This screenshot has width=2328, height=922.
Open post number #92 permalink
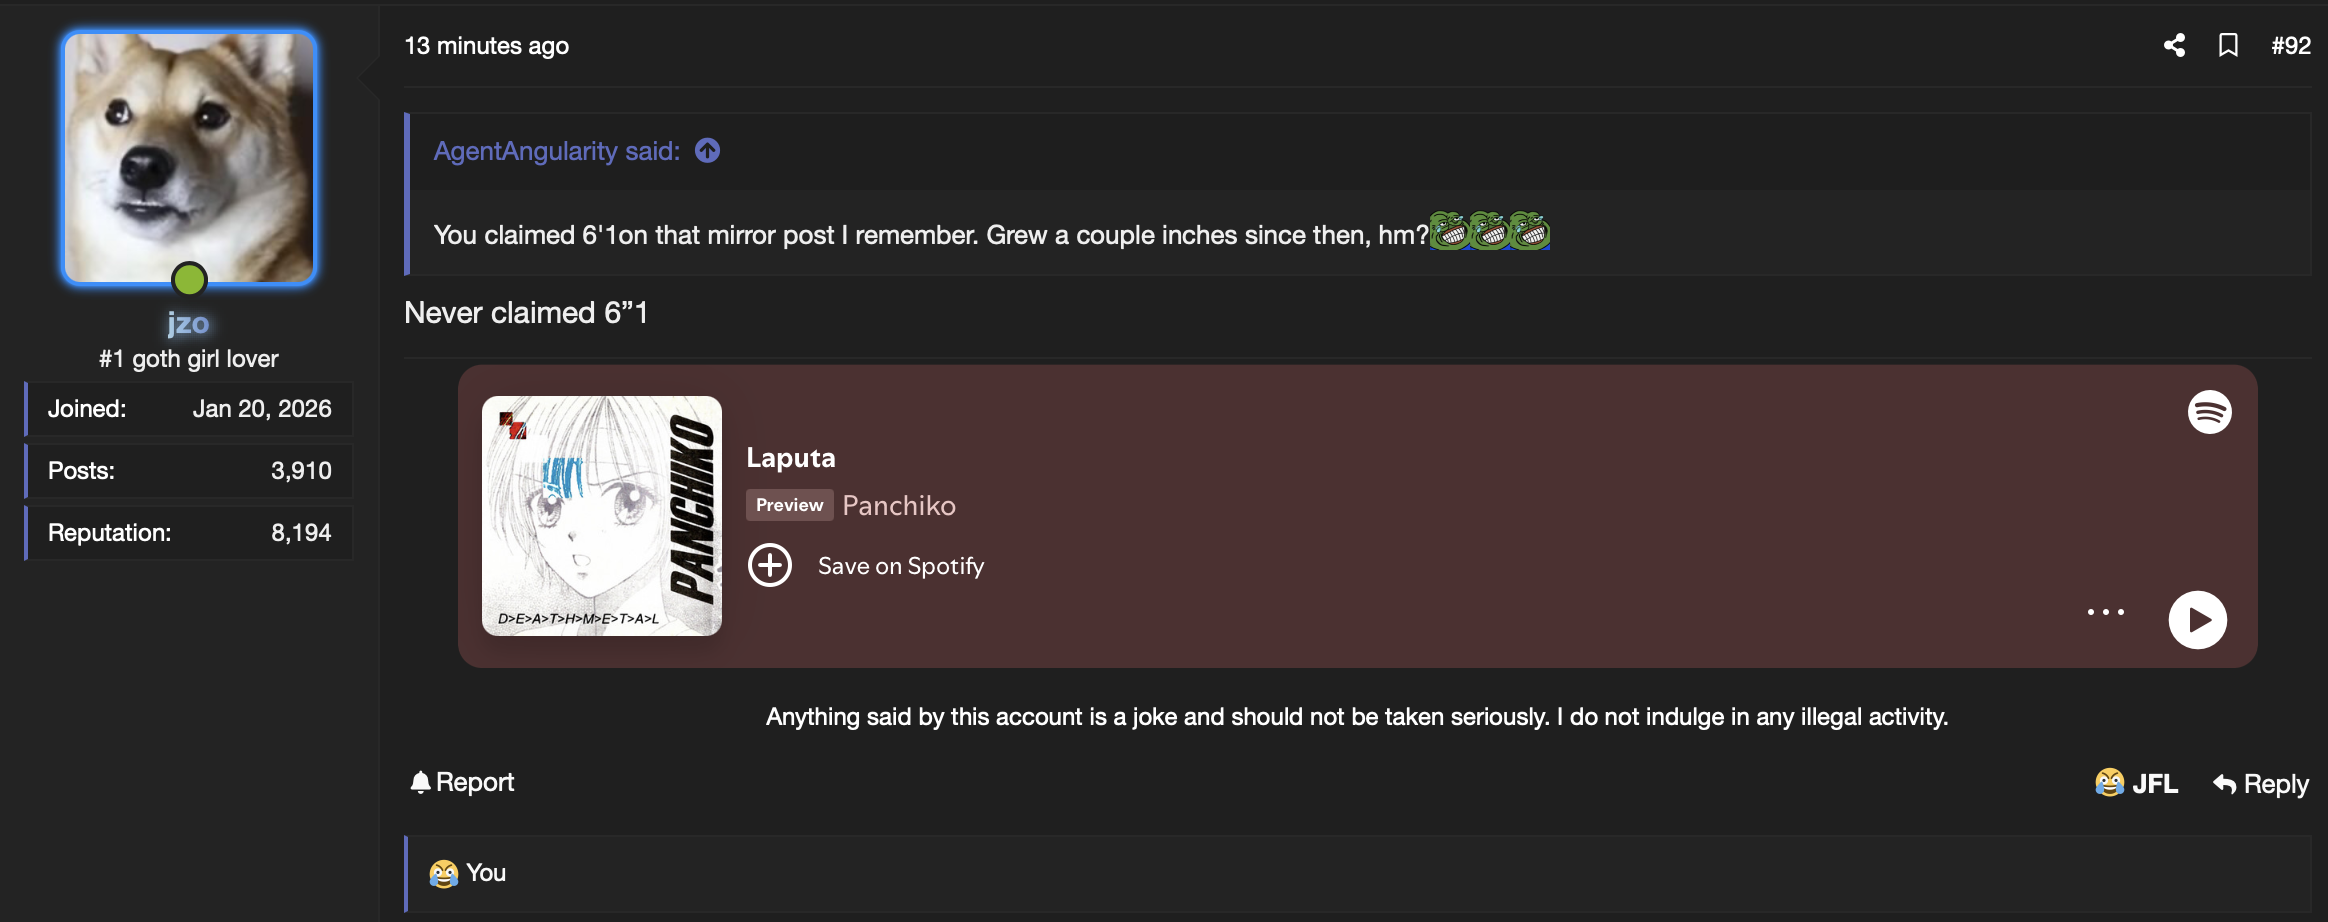2291,45
